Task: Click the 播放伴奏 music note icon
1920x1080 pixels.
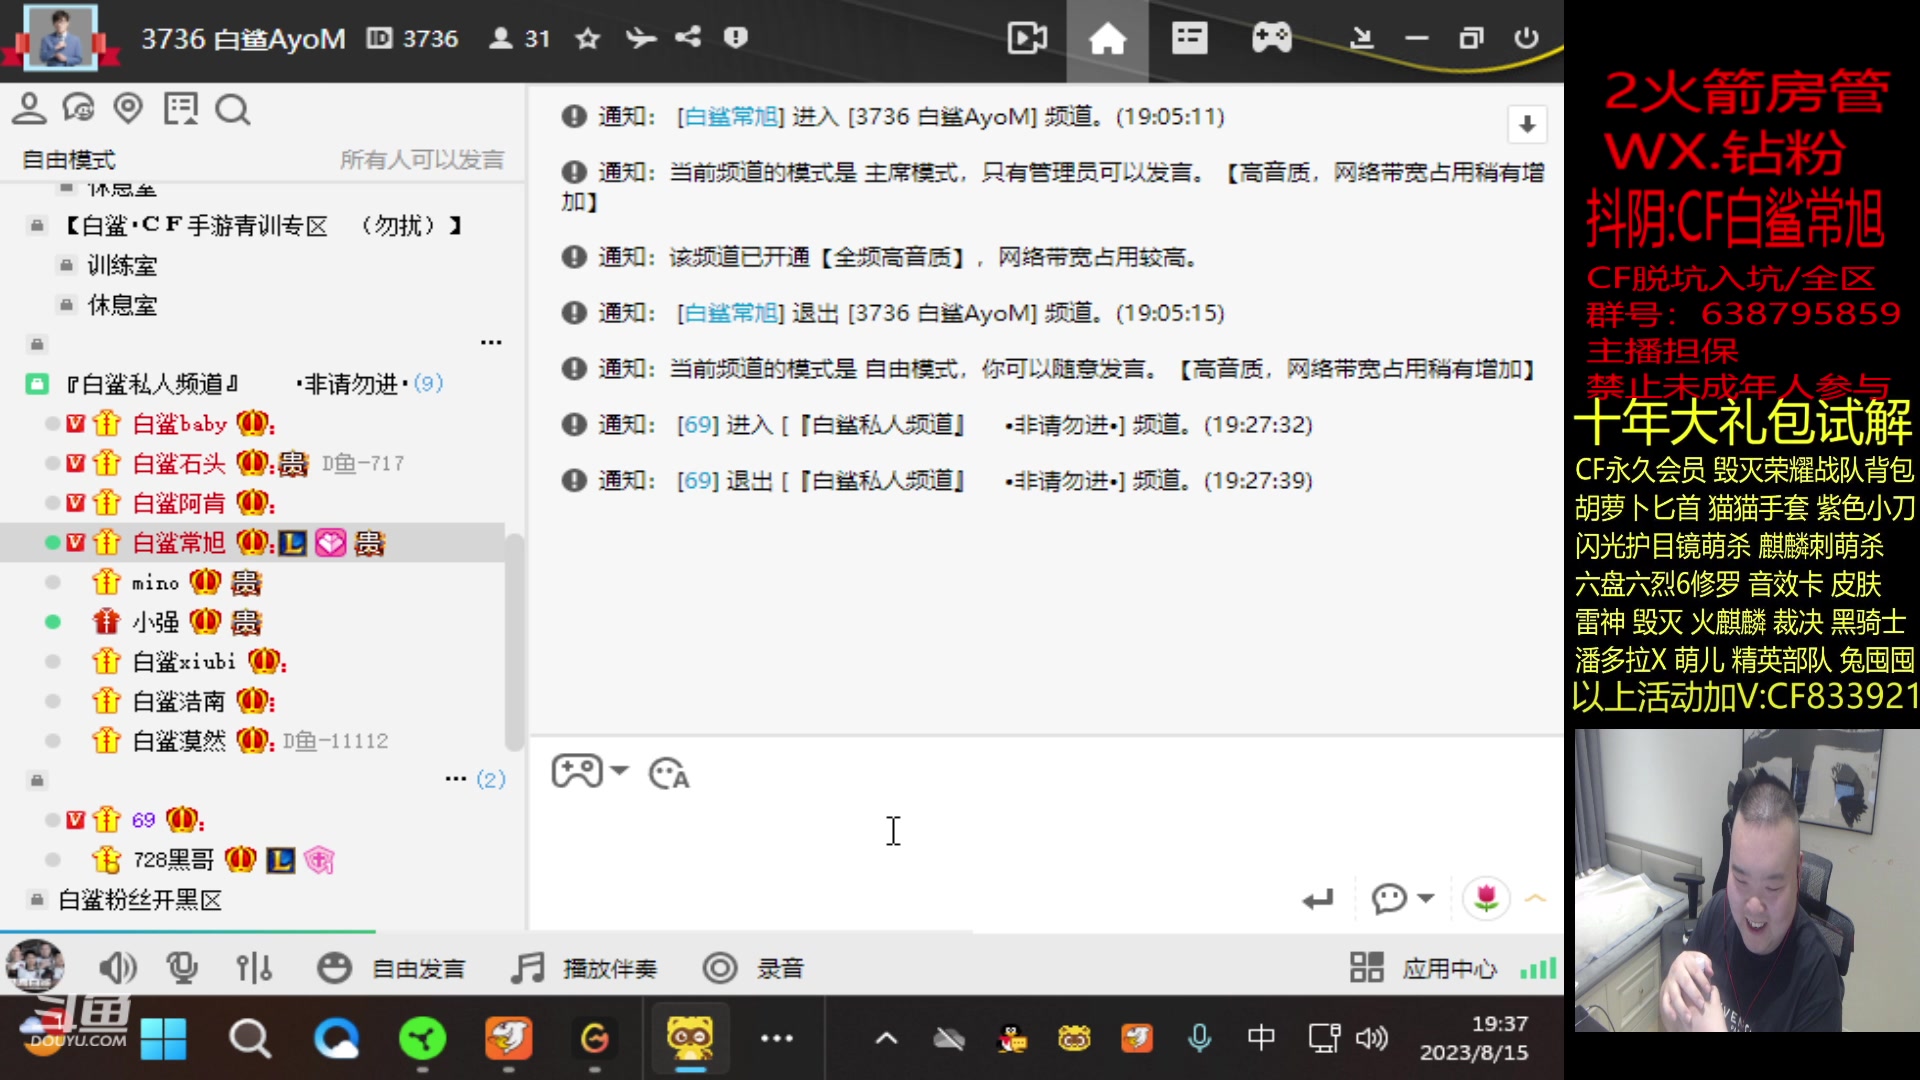Action: (x=524, y=968)
